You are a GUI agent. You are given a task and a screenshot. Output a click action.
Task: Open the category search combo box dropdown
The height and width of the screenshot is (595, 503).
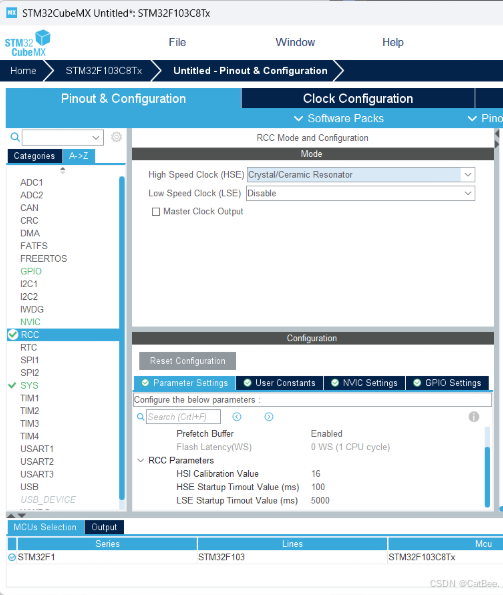click(x=96, y=137)
